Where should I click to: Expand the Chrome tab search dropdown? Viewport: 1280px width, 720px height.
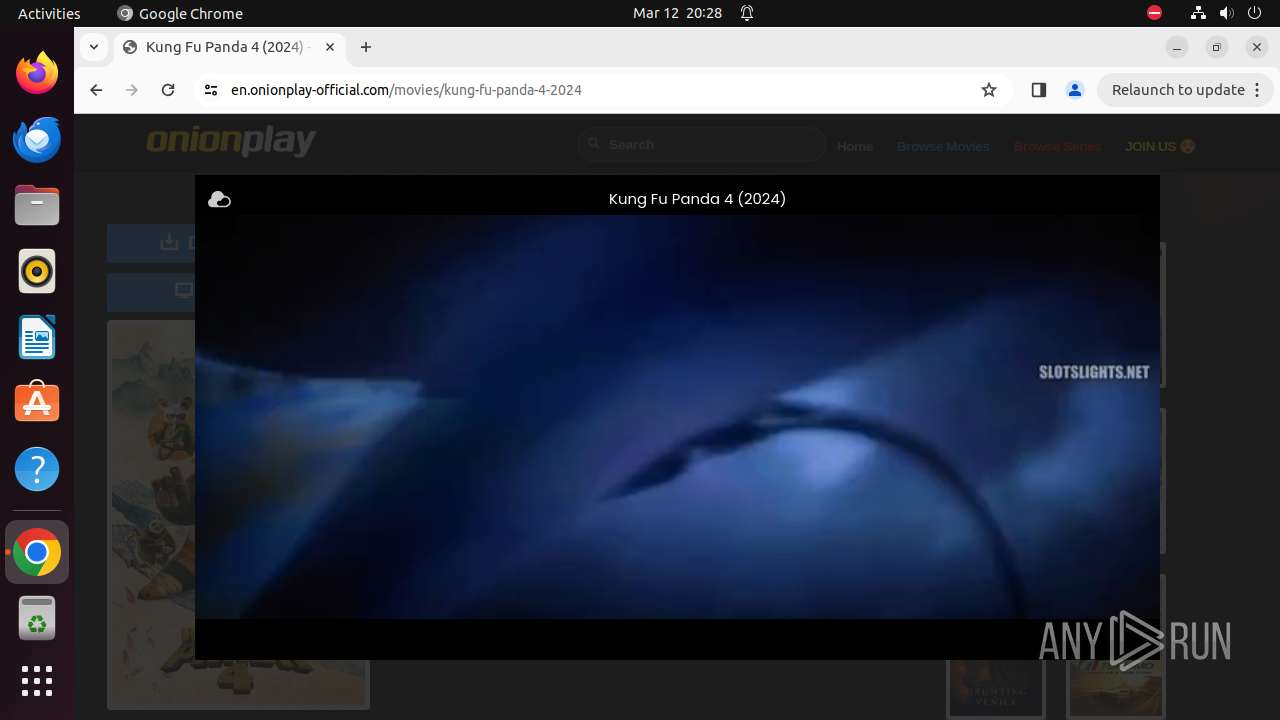(x=93, y=47)
